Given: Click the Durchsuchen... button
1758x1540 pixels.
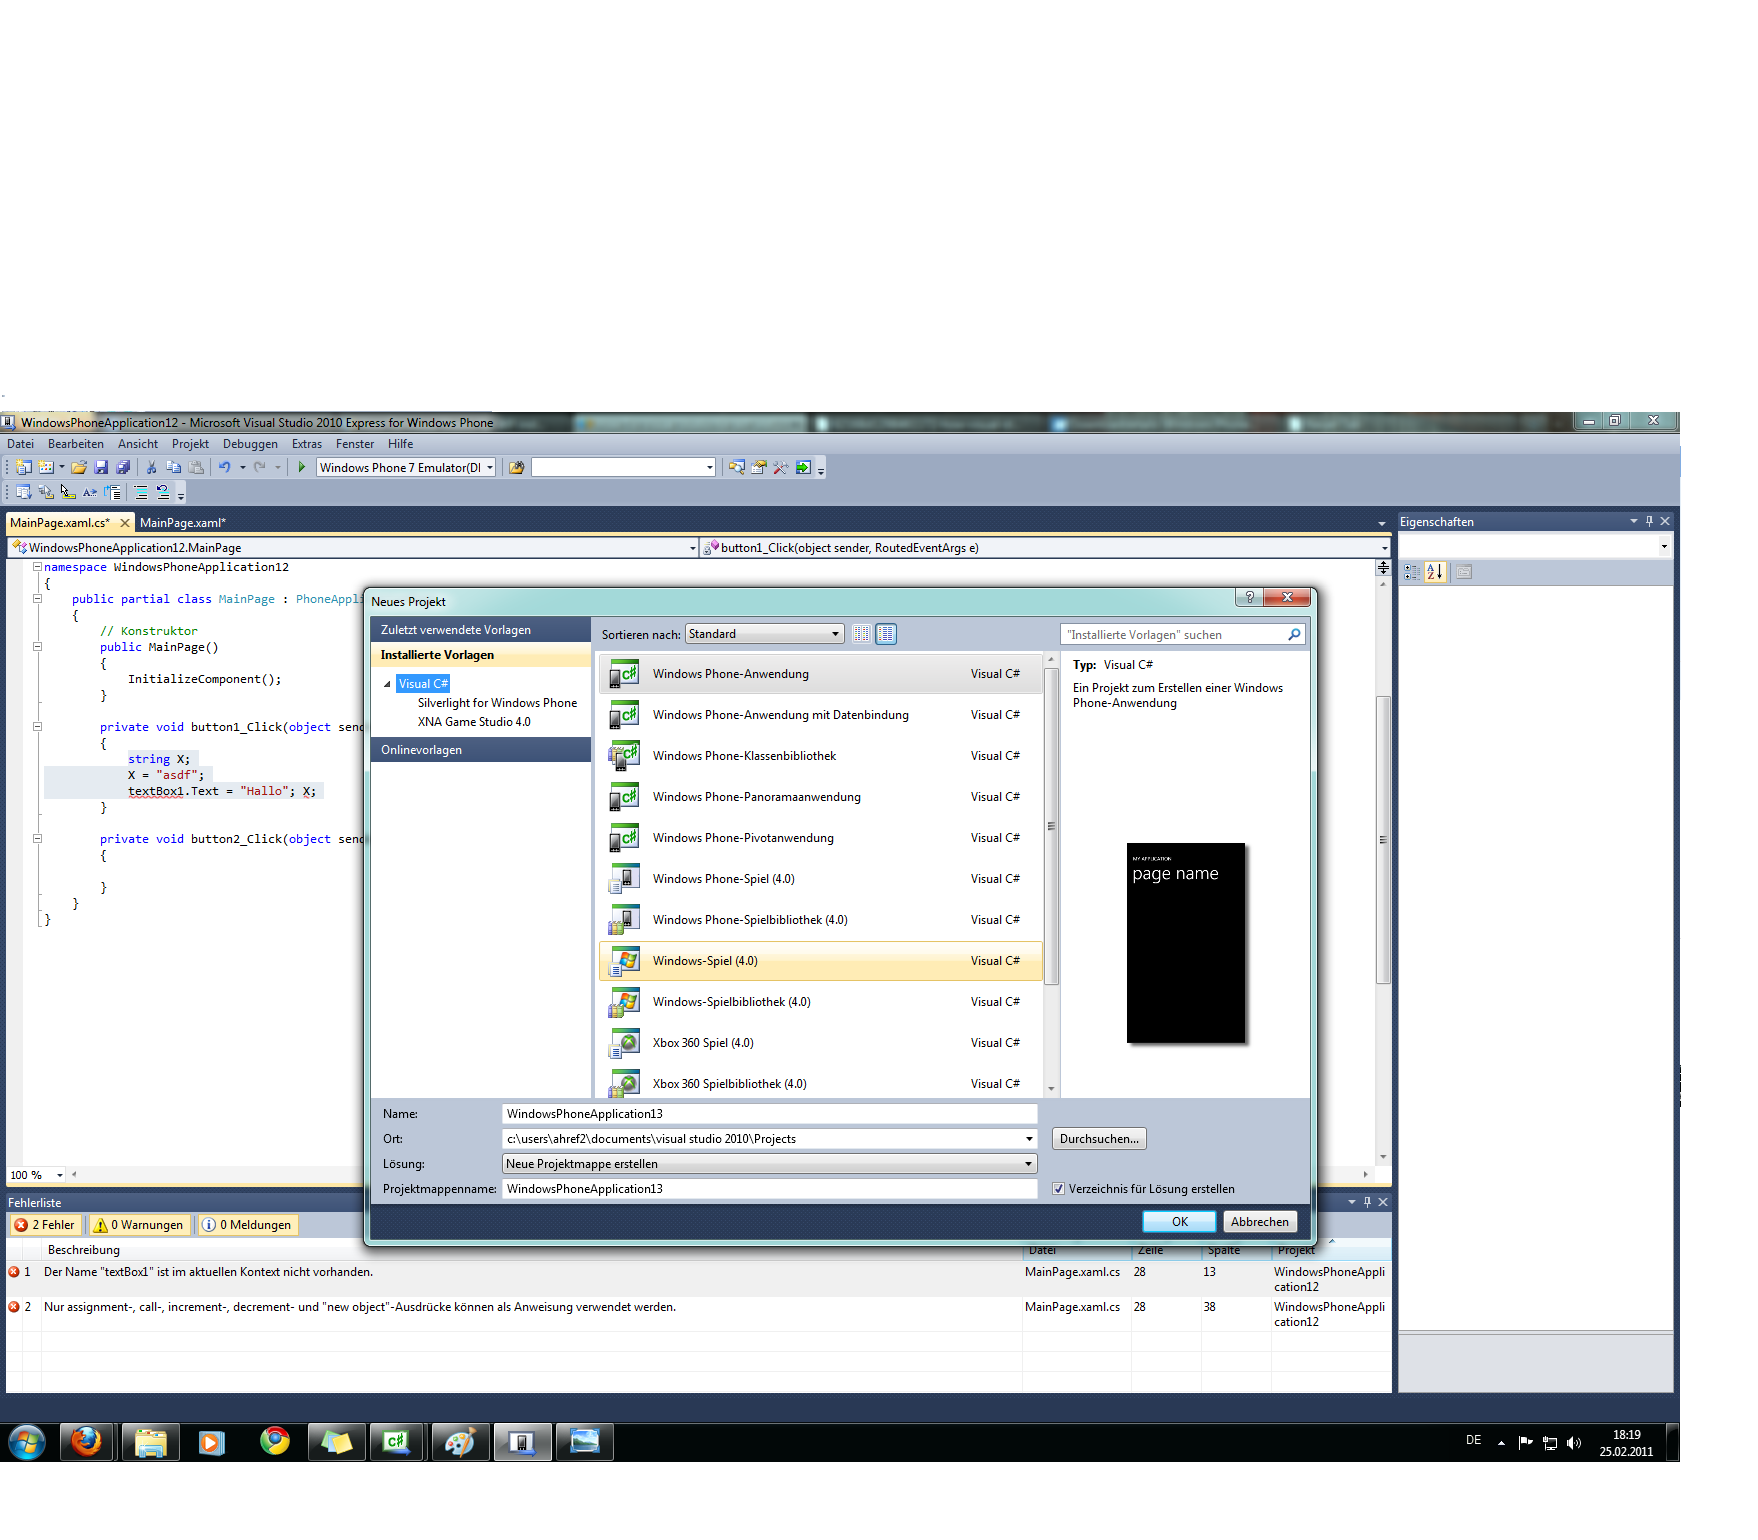Looking at the screenshot, I should pos(1099,1139).
